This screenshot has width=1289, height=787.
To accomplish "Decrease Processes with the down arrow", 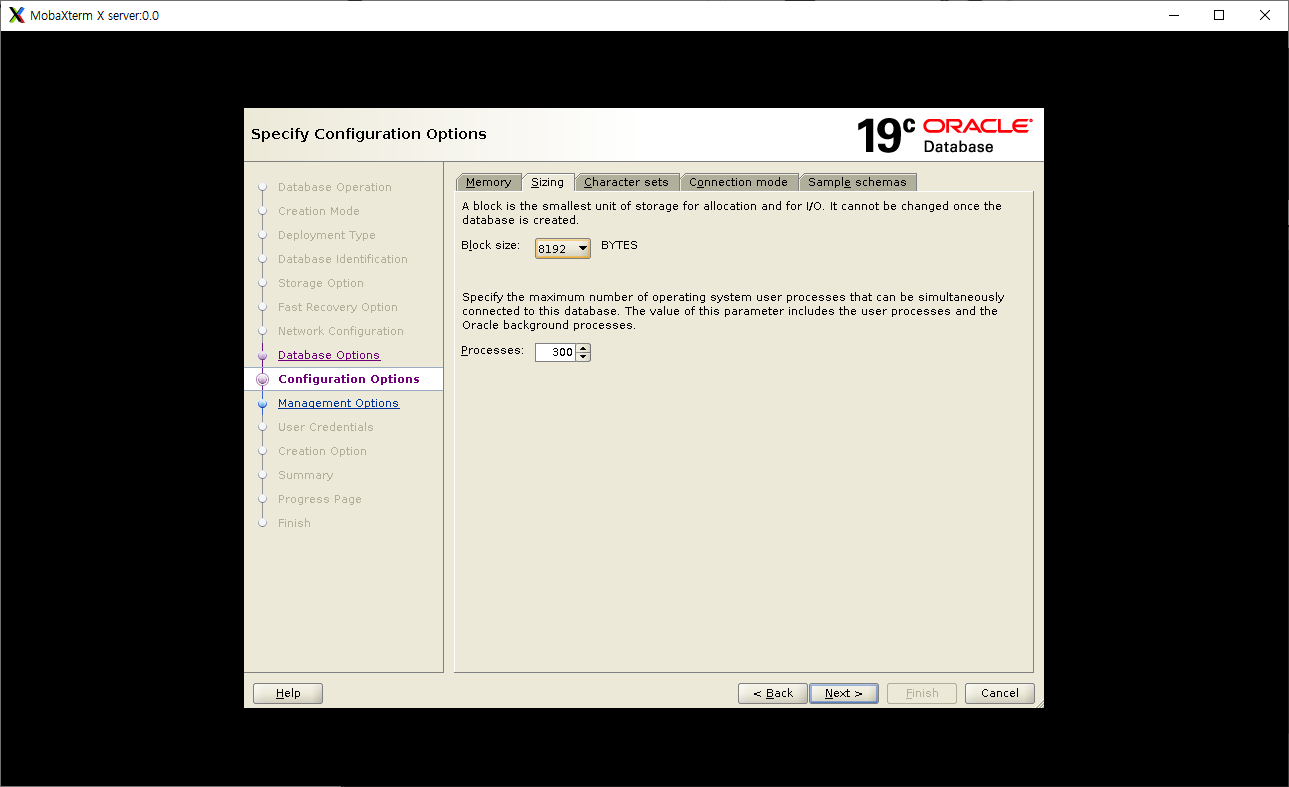I will [584, 357].
